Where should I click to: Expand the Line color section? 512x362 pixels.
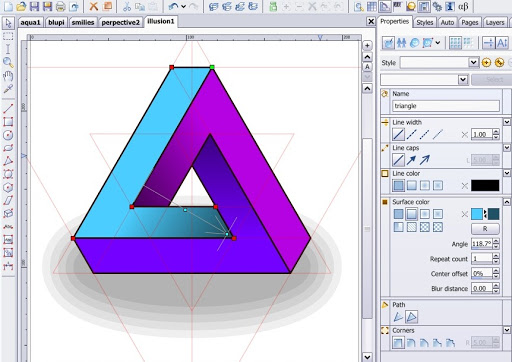(507, 173)
